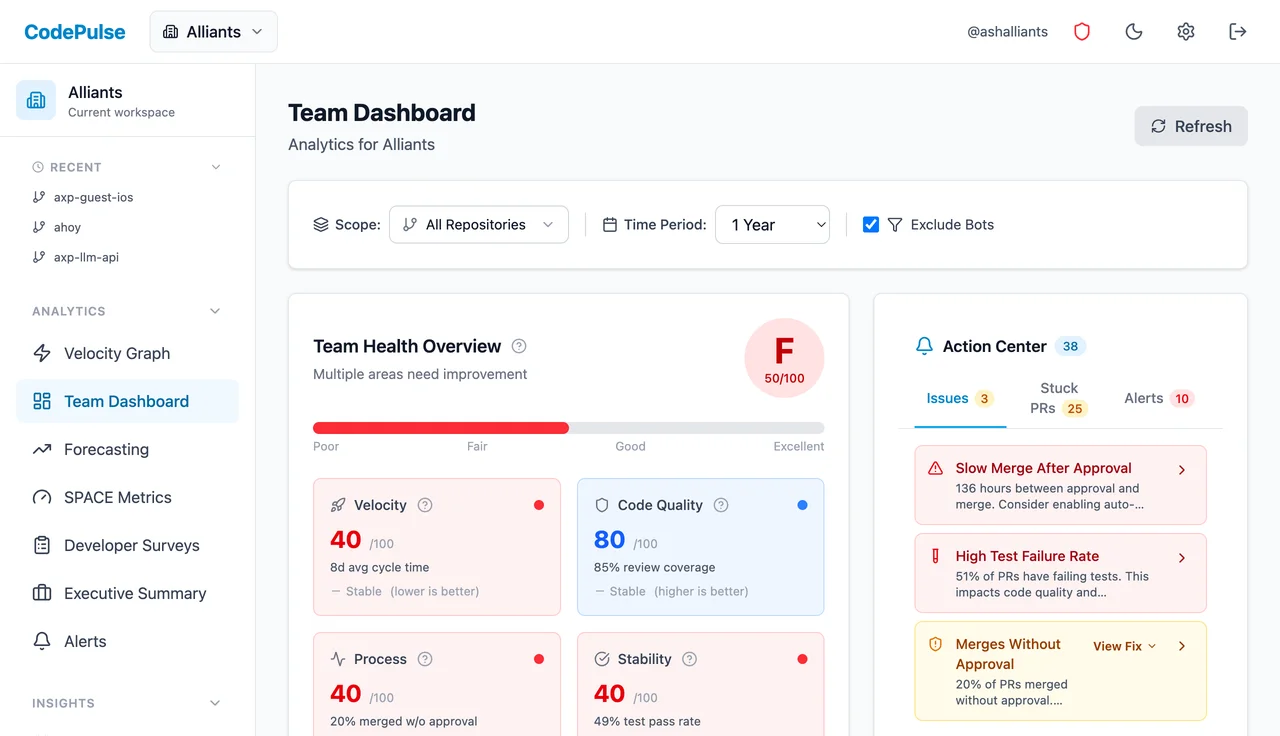Click the @ashalliants username
1280x736 pixels.
pos(1008,32)
